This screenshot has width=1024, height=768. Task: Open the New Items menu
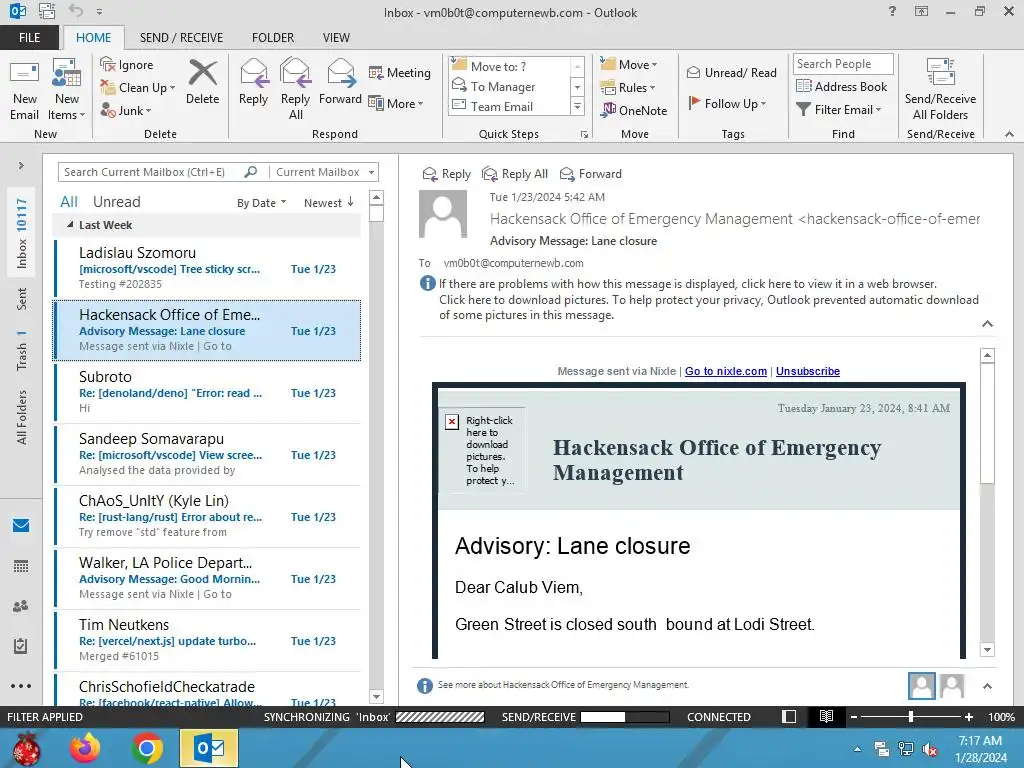[x=67, y=90]
